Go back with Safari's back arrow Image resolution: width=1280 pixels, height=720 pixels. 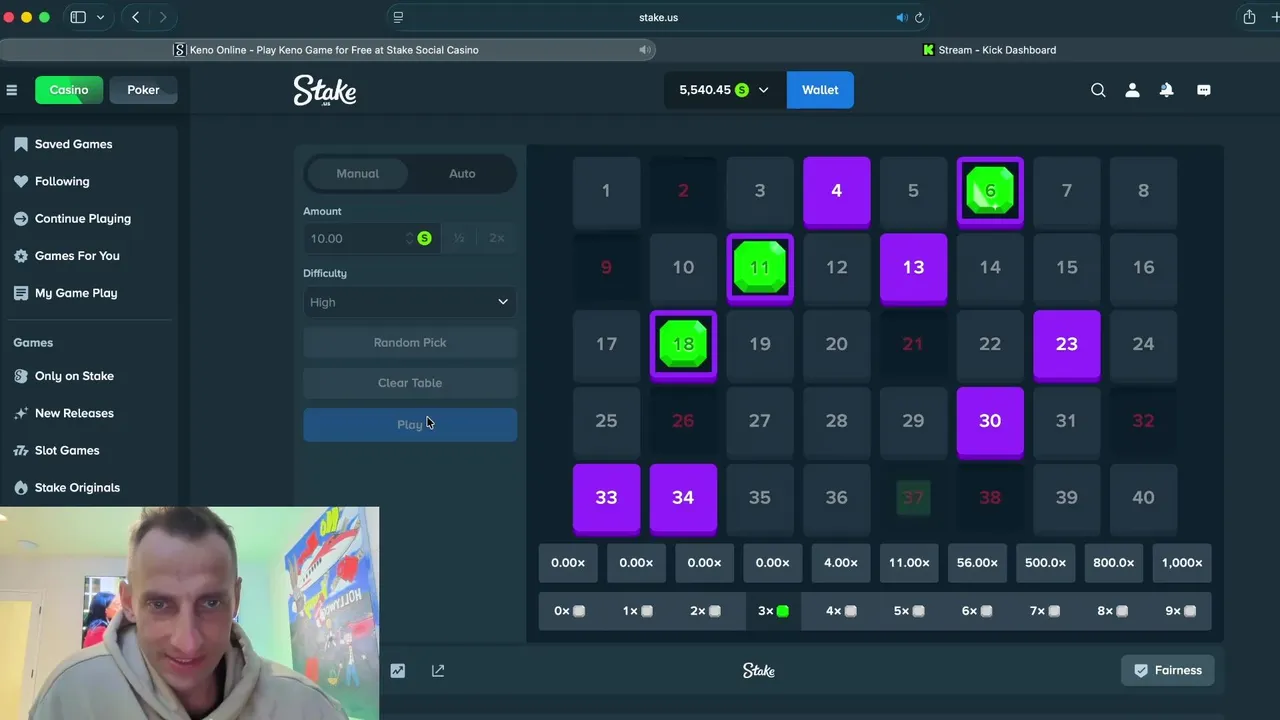[136, 17]
